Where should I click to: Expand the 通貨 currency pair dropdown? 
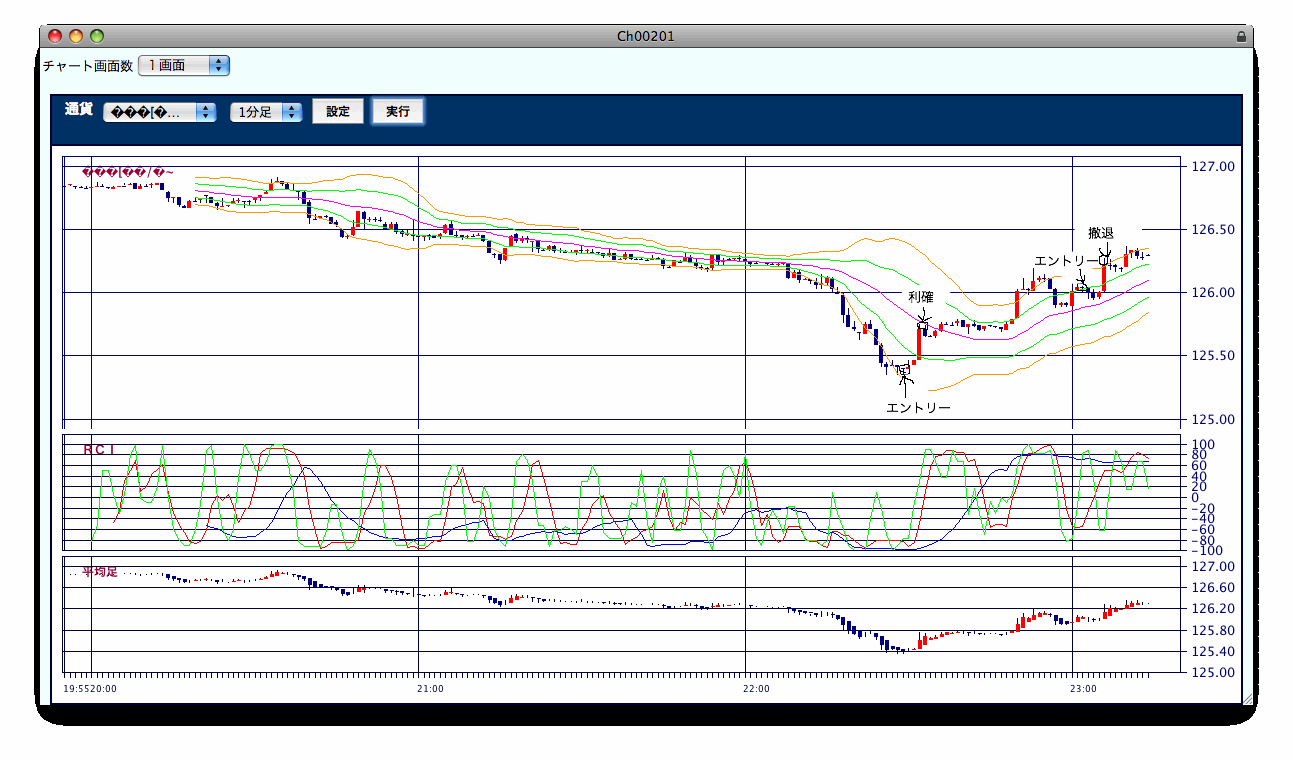click(x=160, y=112)
